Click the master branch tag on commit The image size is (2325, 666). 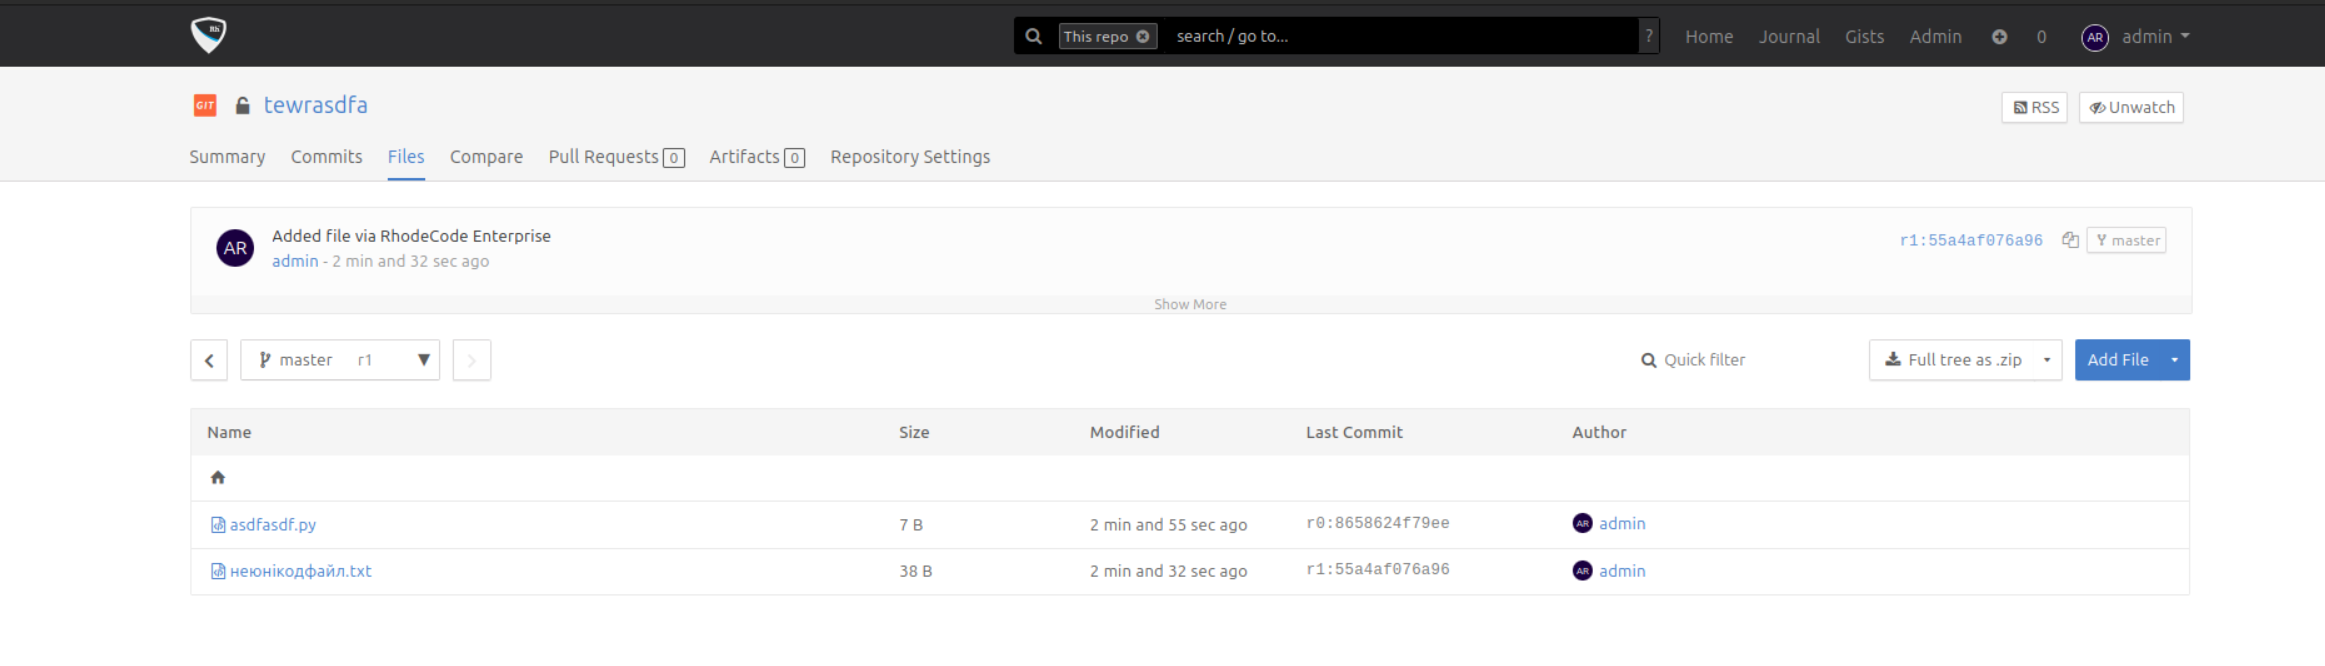pyautogui.click(x=2127, y=240)
